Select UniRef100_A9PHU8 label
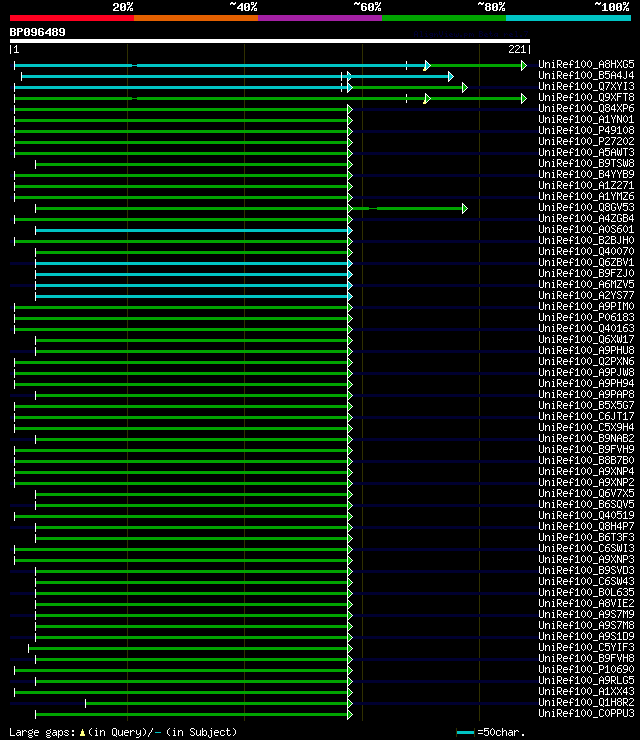Viewport: 640px width, 740px height. (586, 350)
